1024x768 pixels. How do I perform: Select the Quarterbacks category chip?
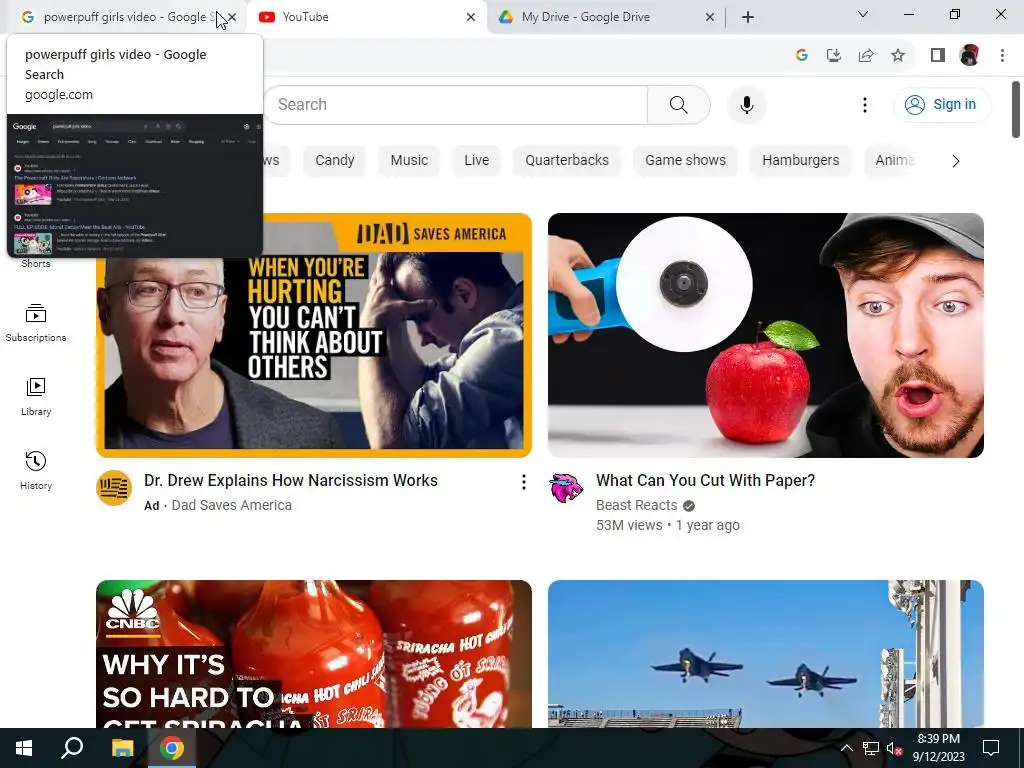[x=567, y=161]
